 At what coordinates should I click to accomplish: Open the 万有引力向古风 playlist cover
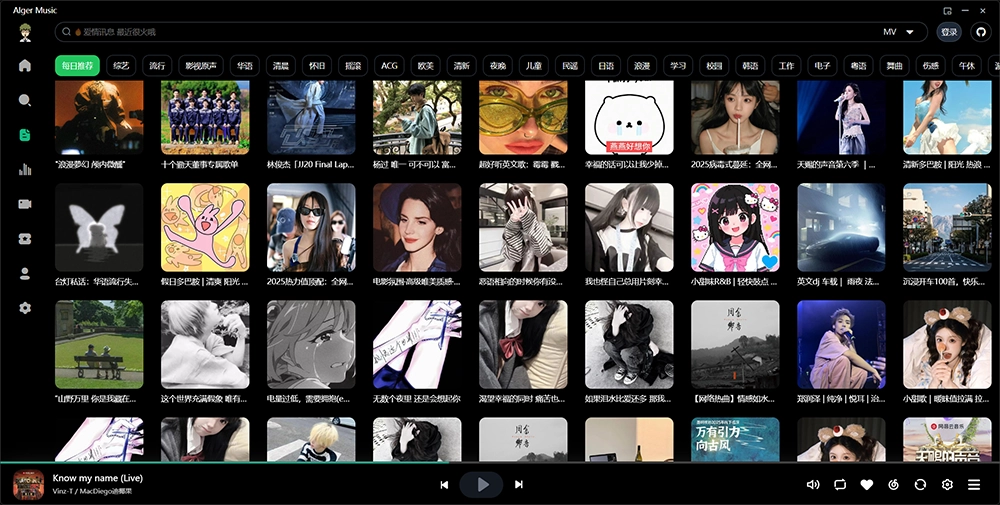735,439
